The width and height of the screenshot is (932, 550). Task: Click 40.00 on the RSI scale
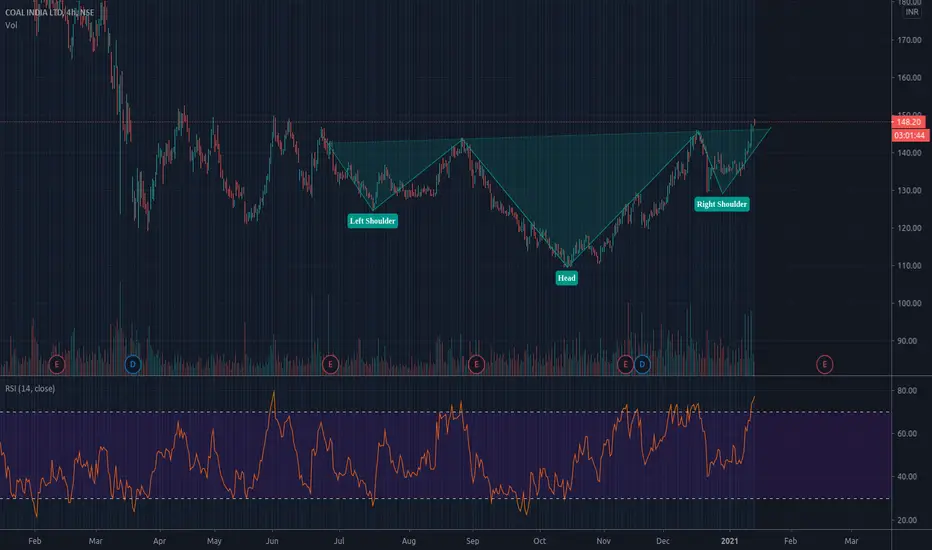coord(908,476)
